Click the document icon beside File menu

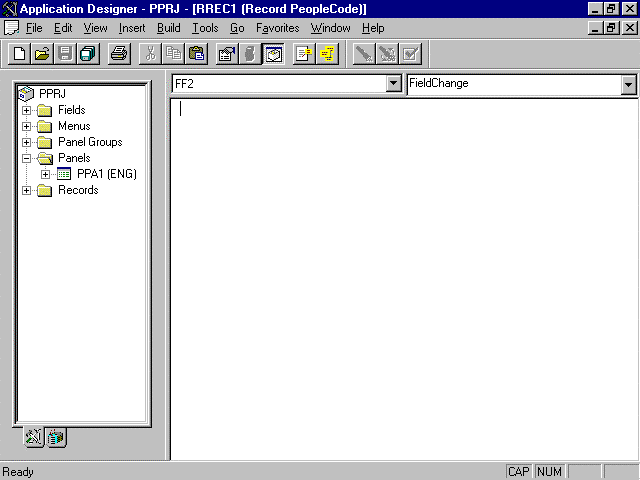11,28
